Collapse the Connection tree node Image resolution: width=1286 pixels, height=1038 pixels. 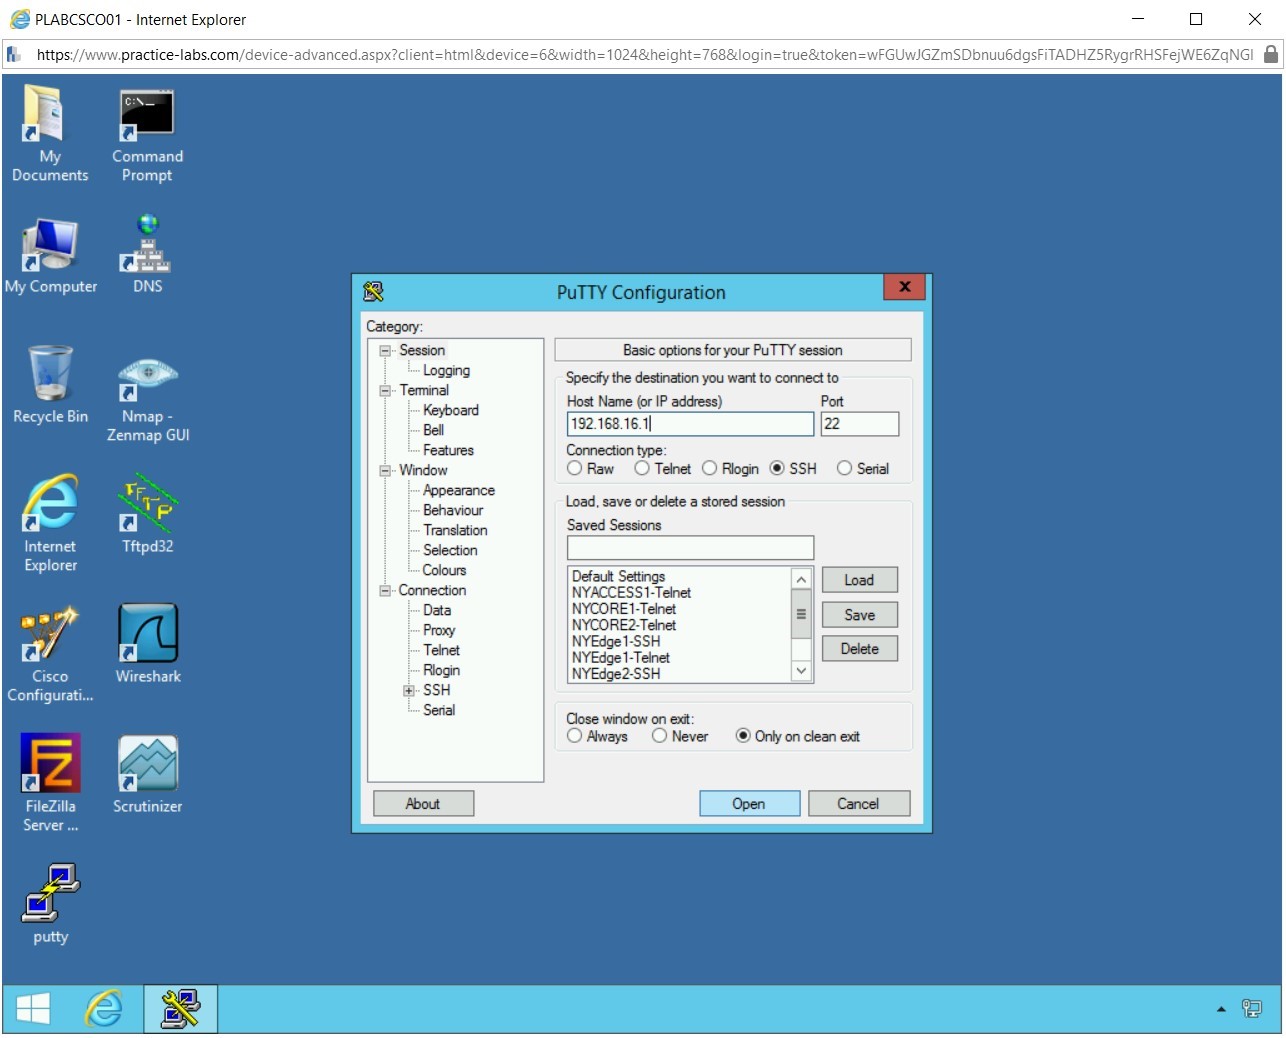pos(385,591)
